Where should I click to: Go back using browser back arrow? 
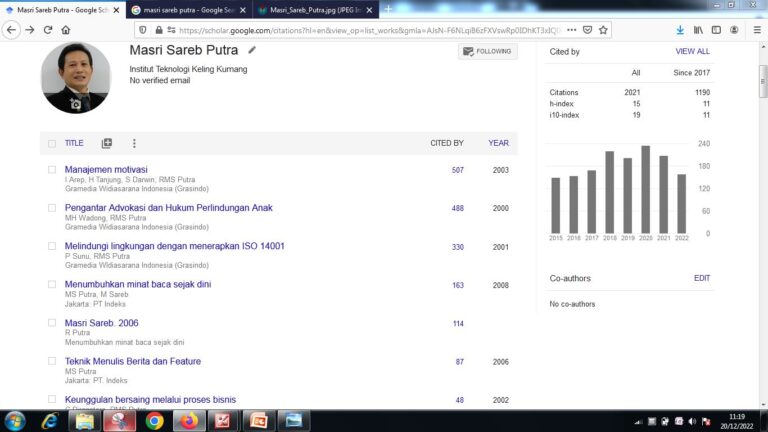pos(11,30)
